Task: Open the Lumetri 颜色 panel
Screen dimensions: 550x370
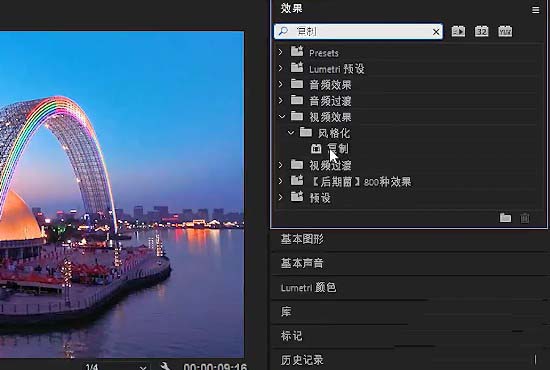Action: 308,288
